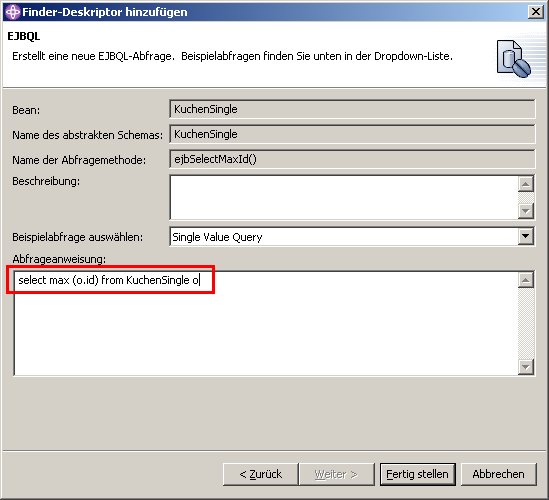Screen dimensions: 549x500
Task: Click the Beispielabfrage auswählen label
Action: click(x=77, y=237)
